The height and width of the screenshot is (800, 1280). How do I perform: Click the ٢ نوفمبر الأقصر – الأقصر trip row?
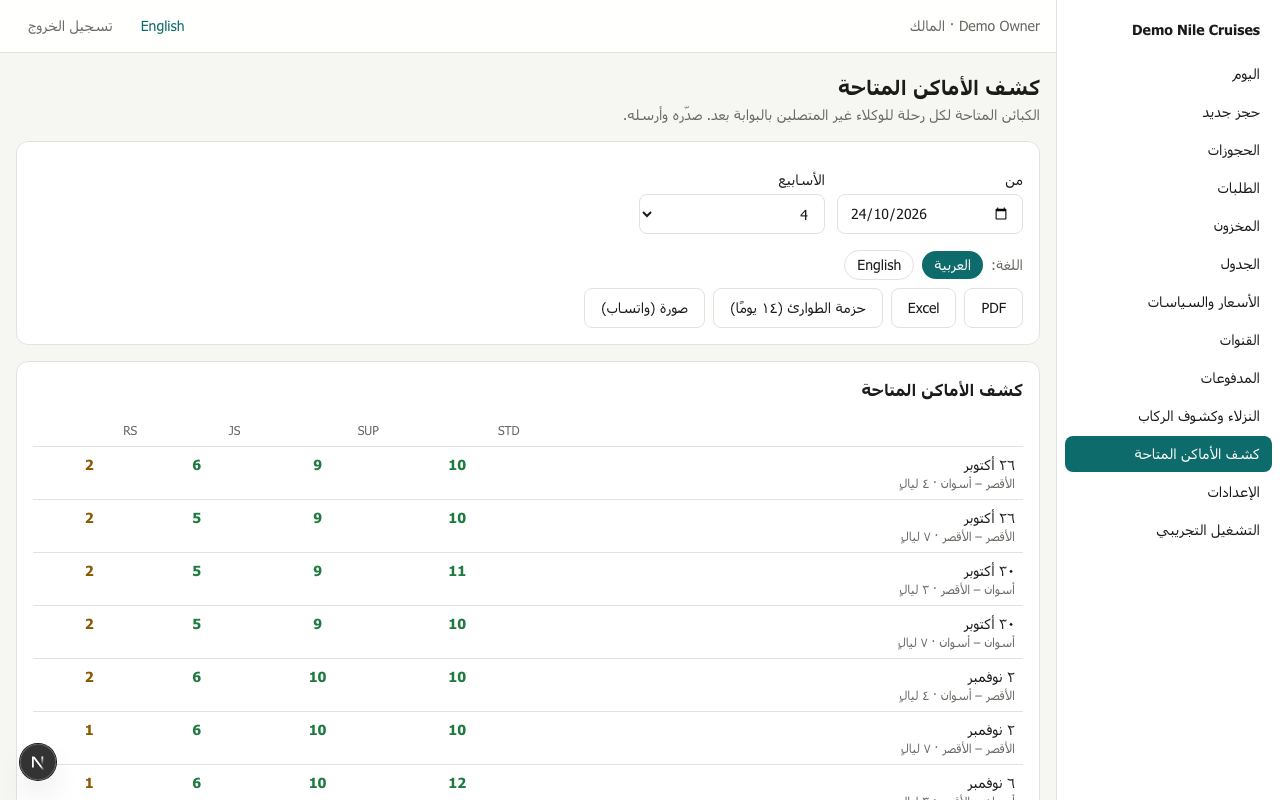(528, 738)
